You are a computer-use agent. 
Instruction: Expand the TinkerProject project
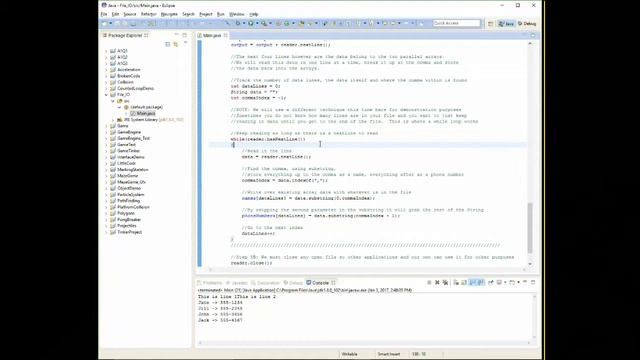107,232
